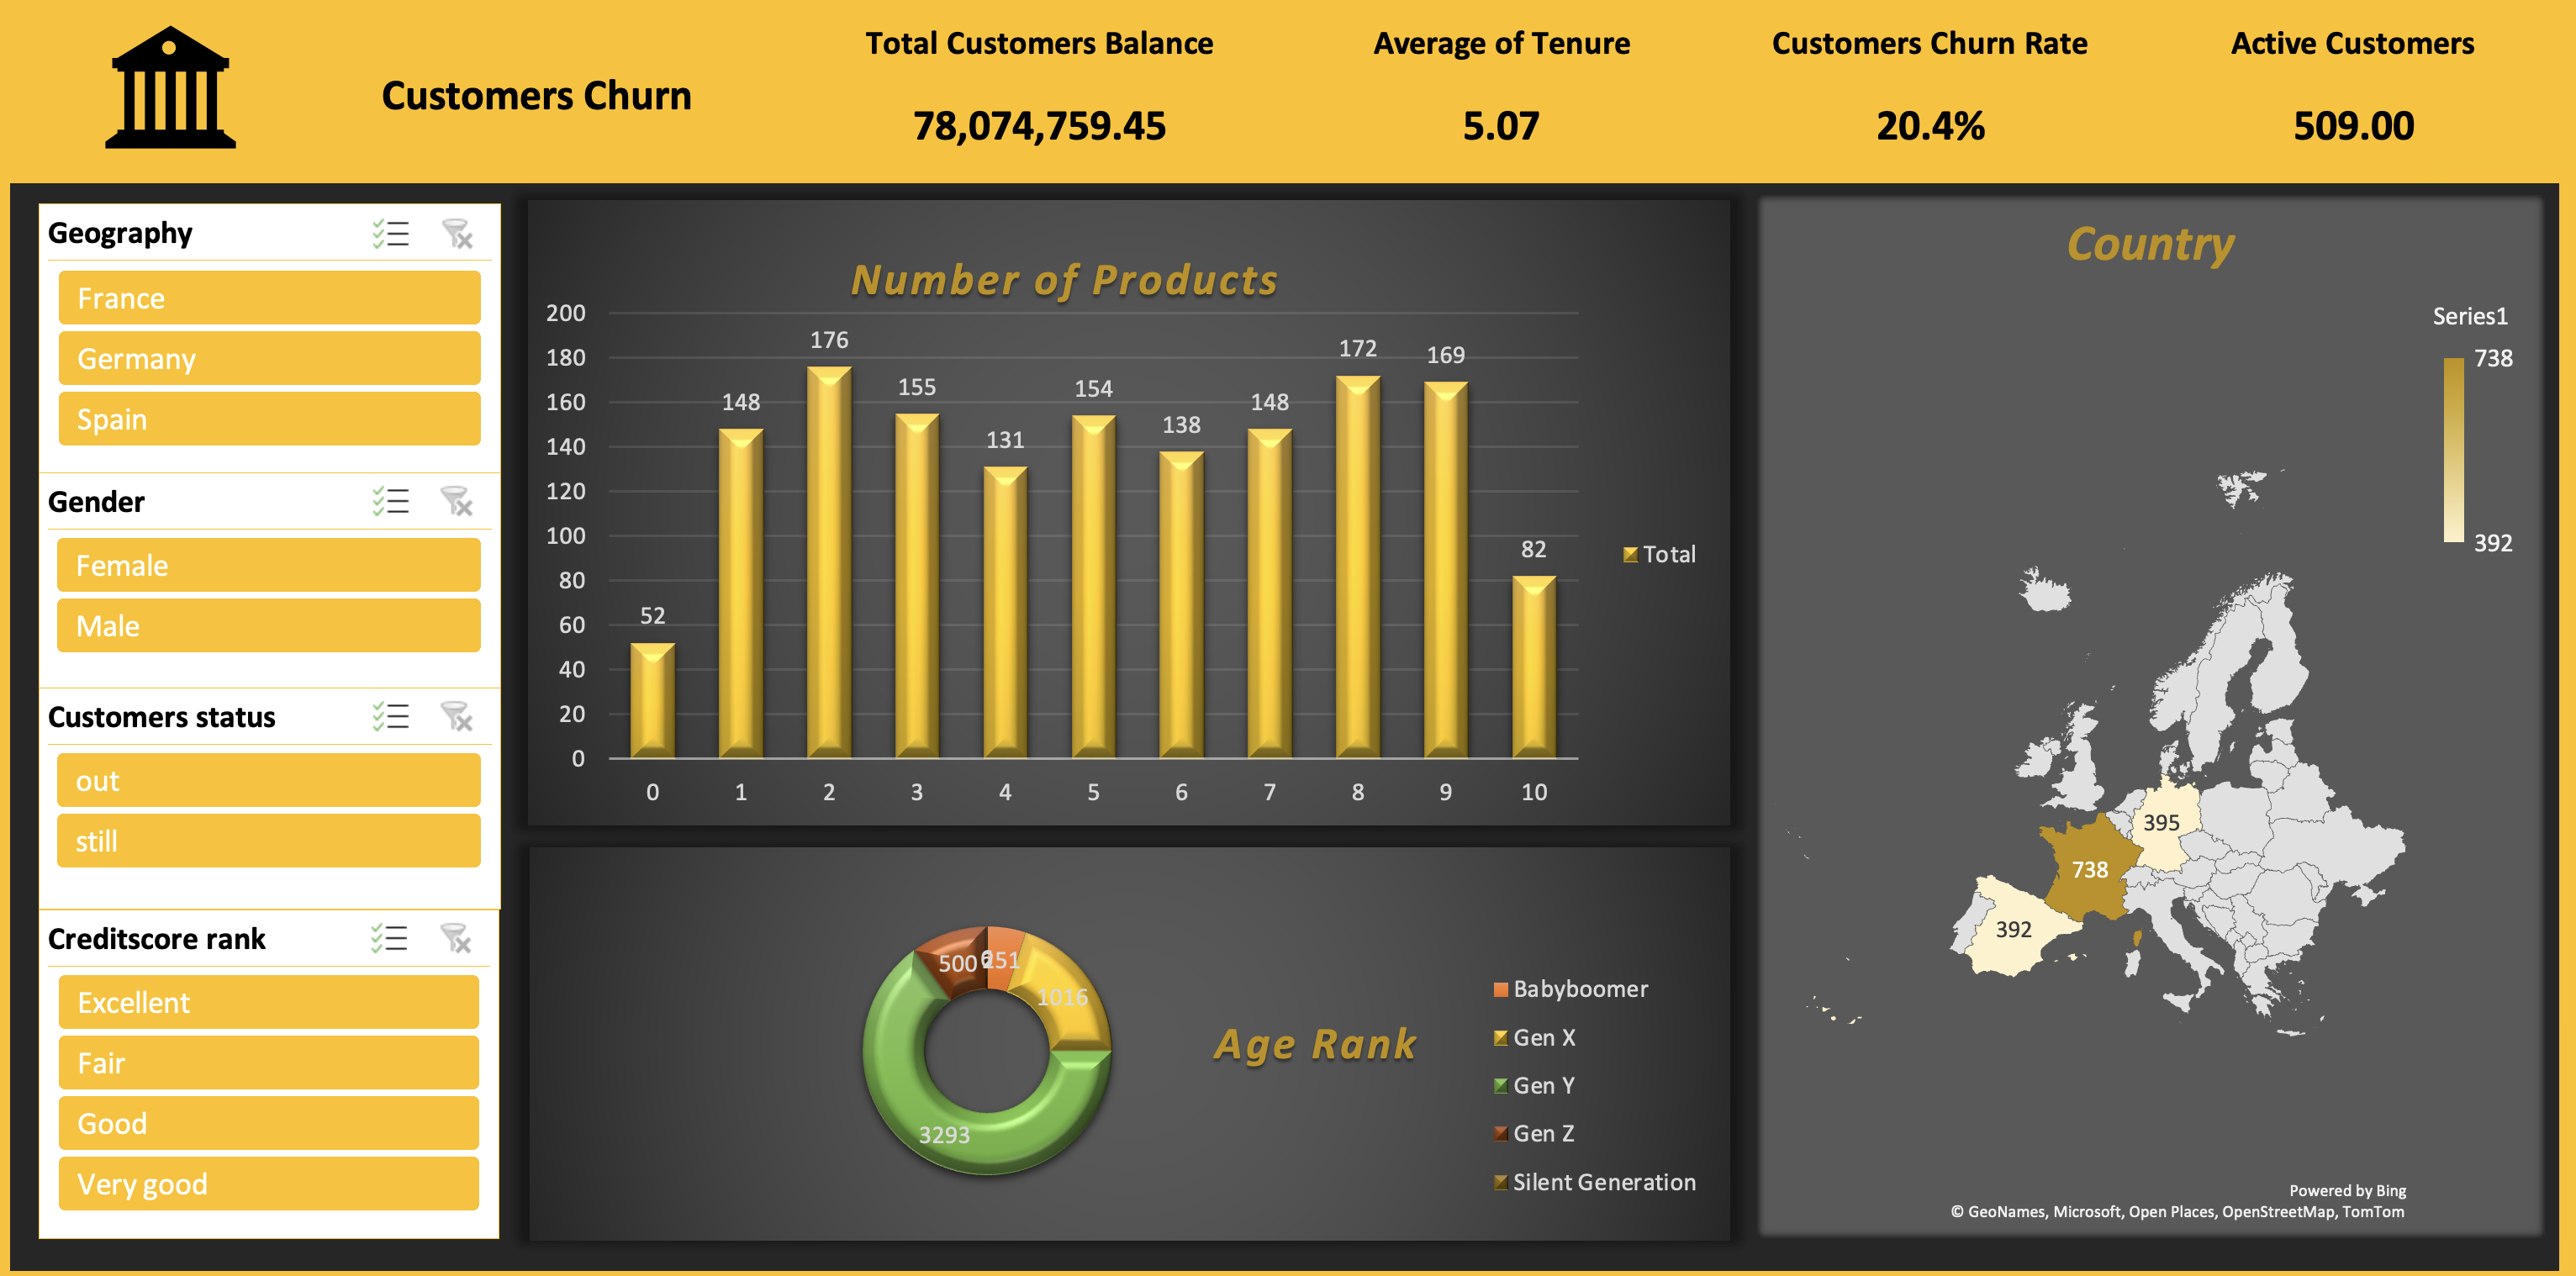Select the bar for 10 products
Image resolution: width=2576 pixels, height=1276 pixels.
tap(1533, 667)
